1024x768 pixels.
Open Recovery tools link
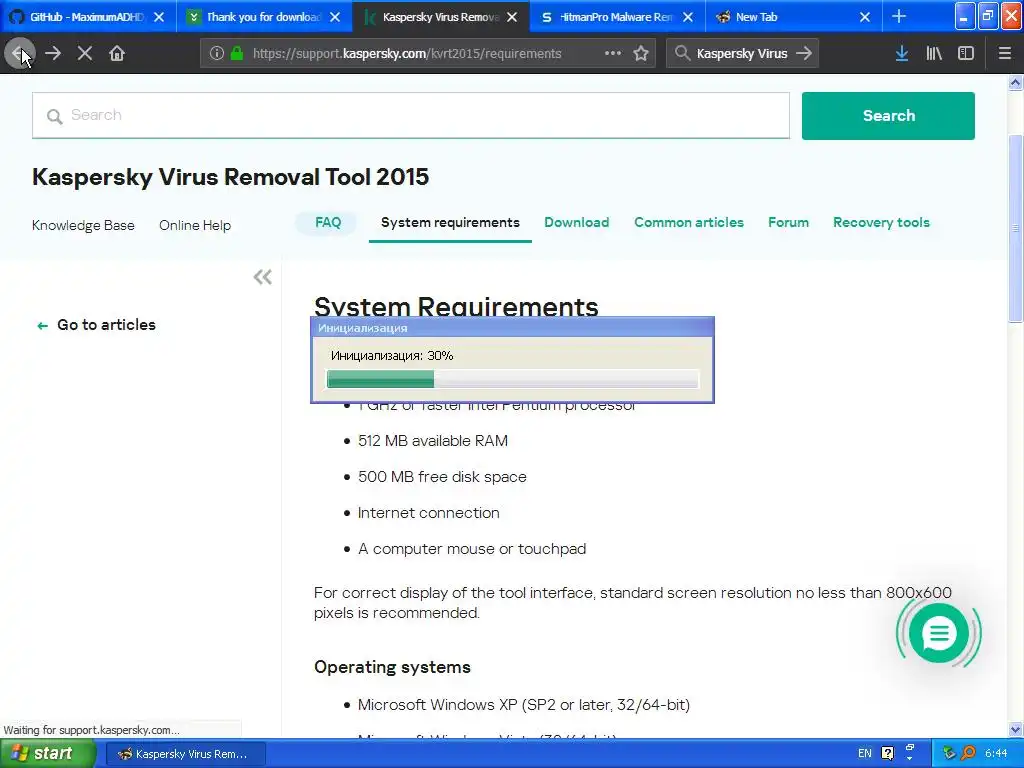pyautogui.click(x=881, y=223)
